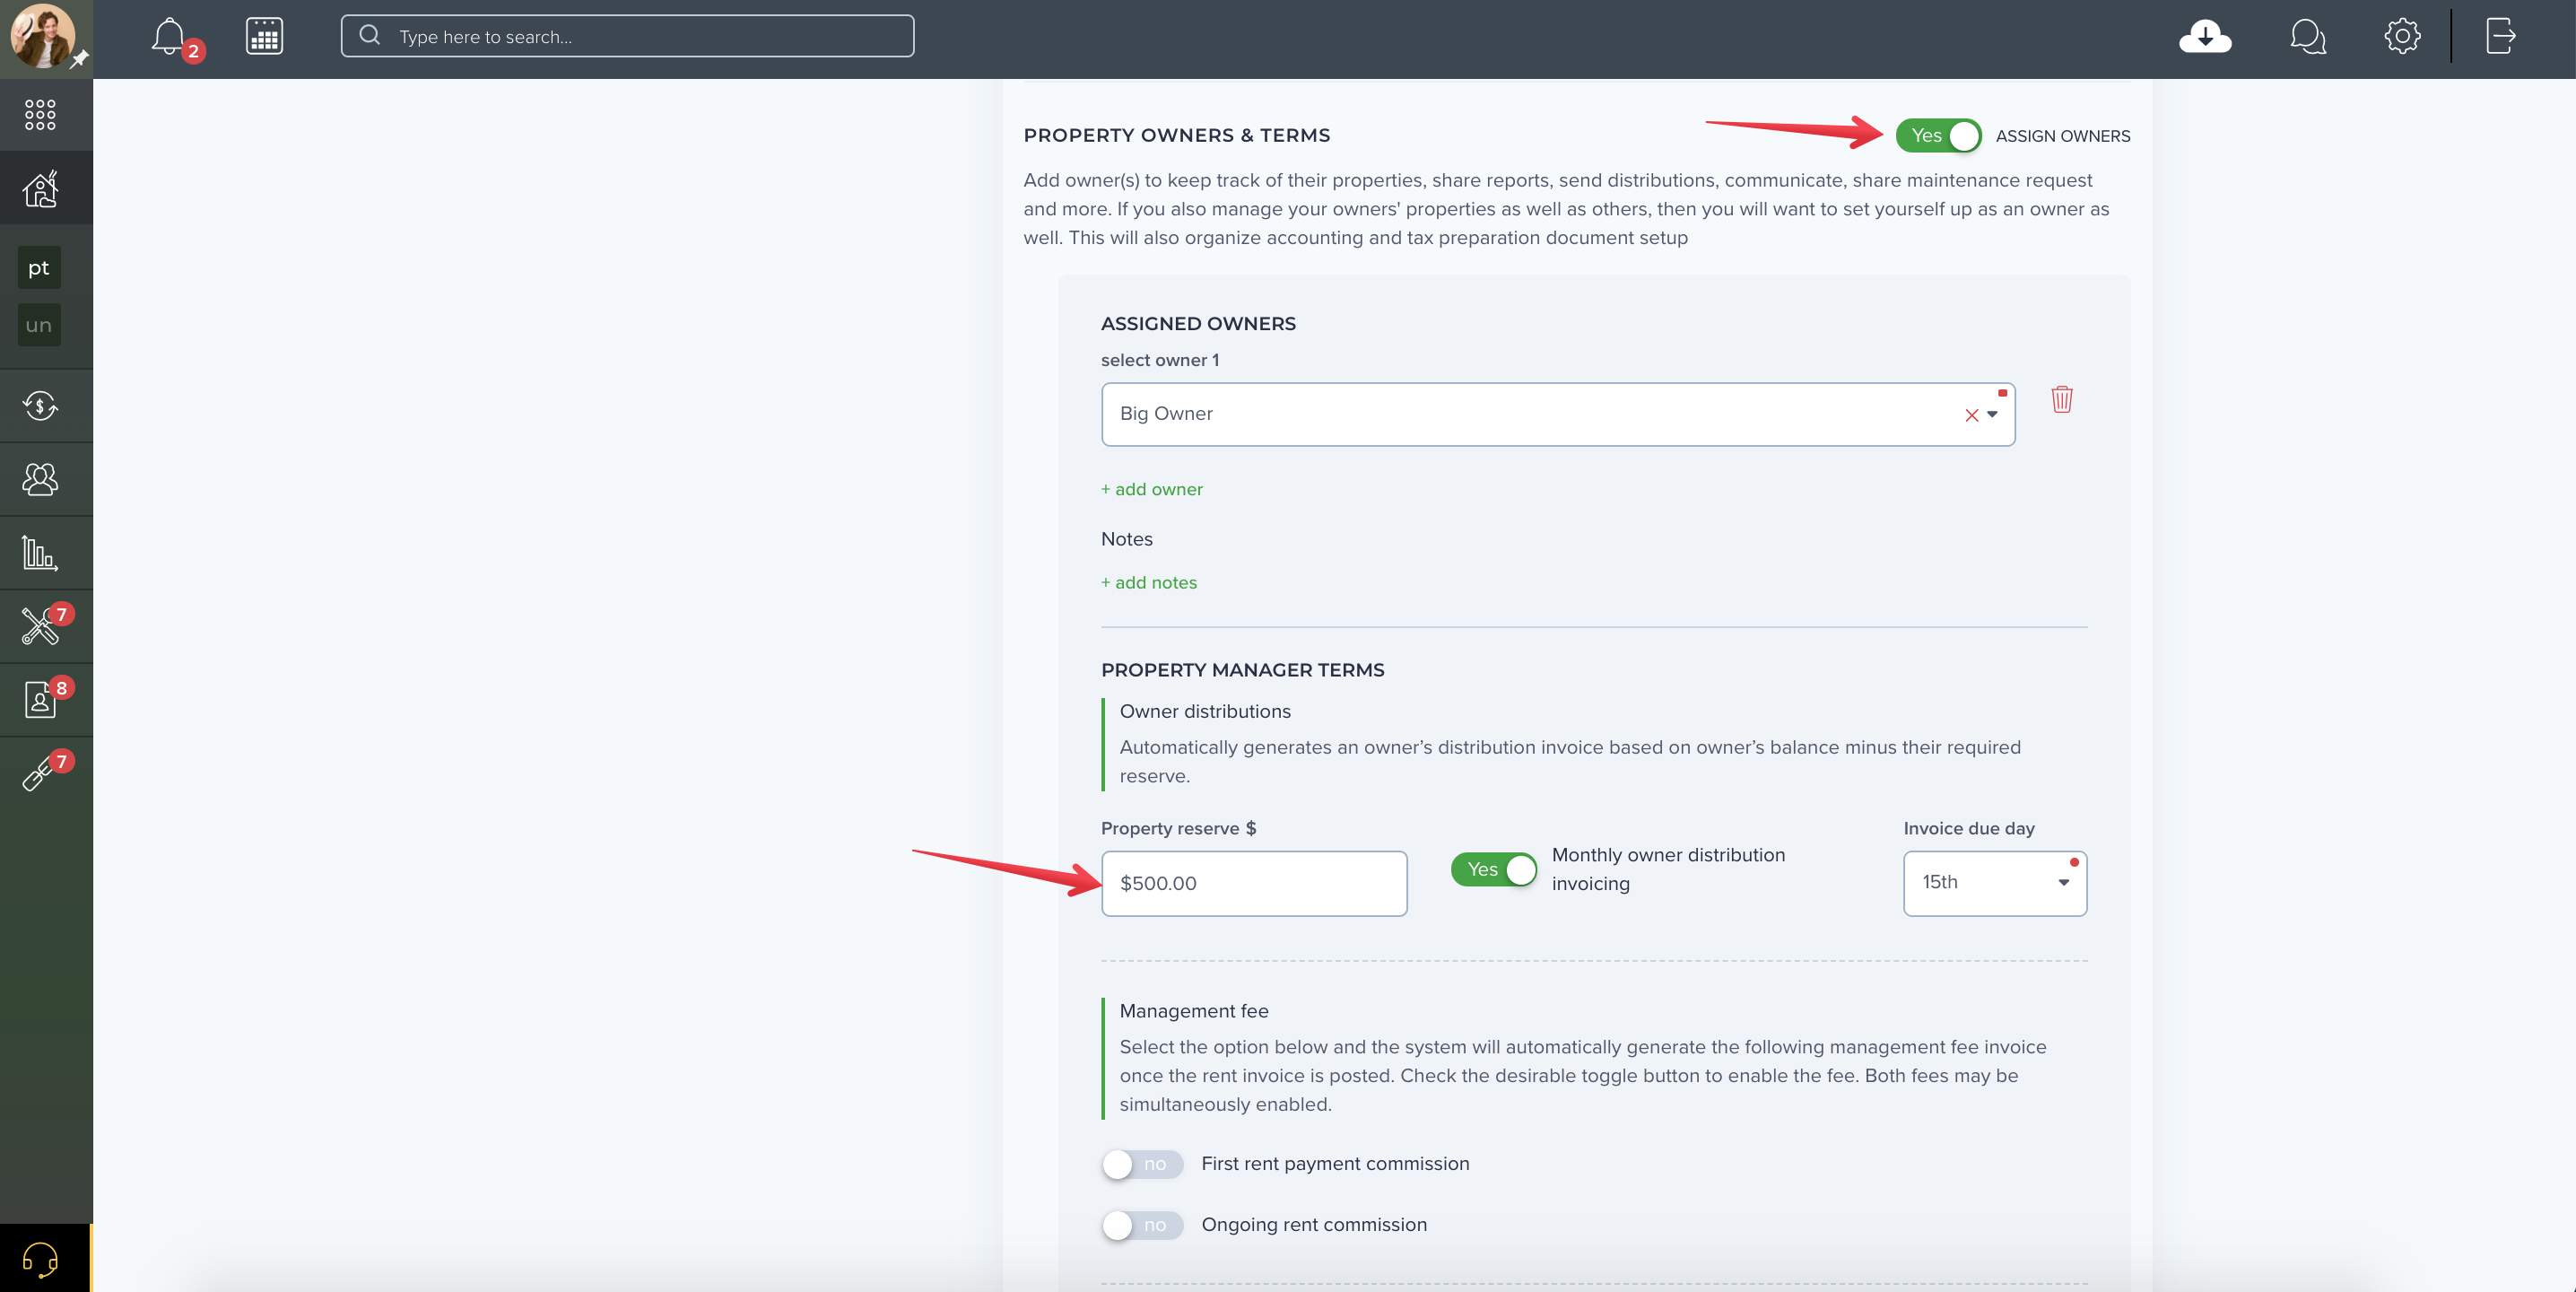Click the 'PROPERTY MANAGER TERMS' heading
The image size is (2576, 1292).
[1243, 670]
